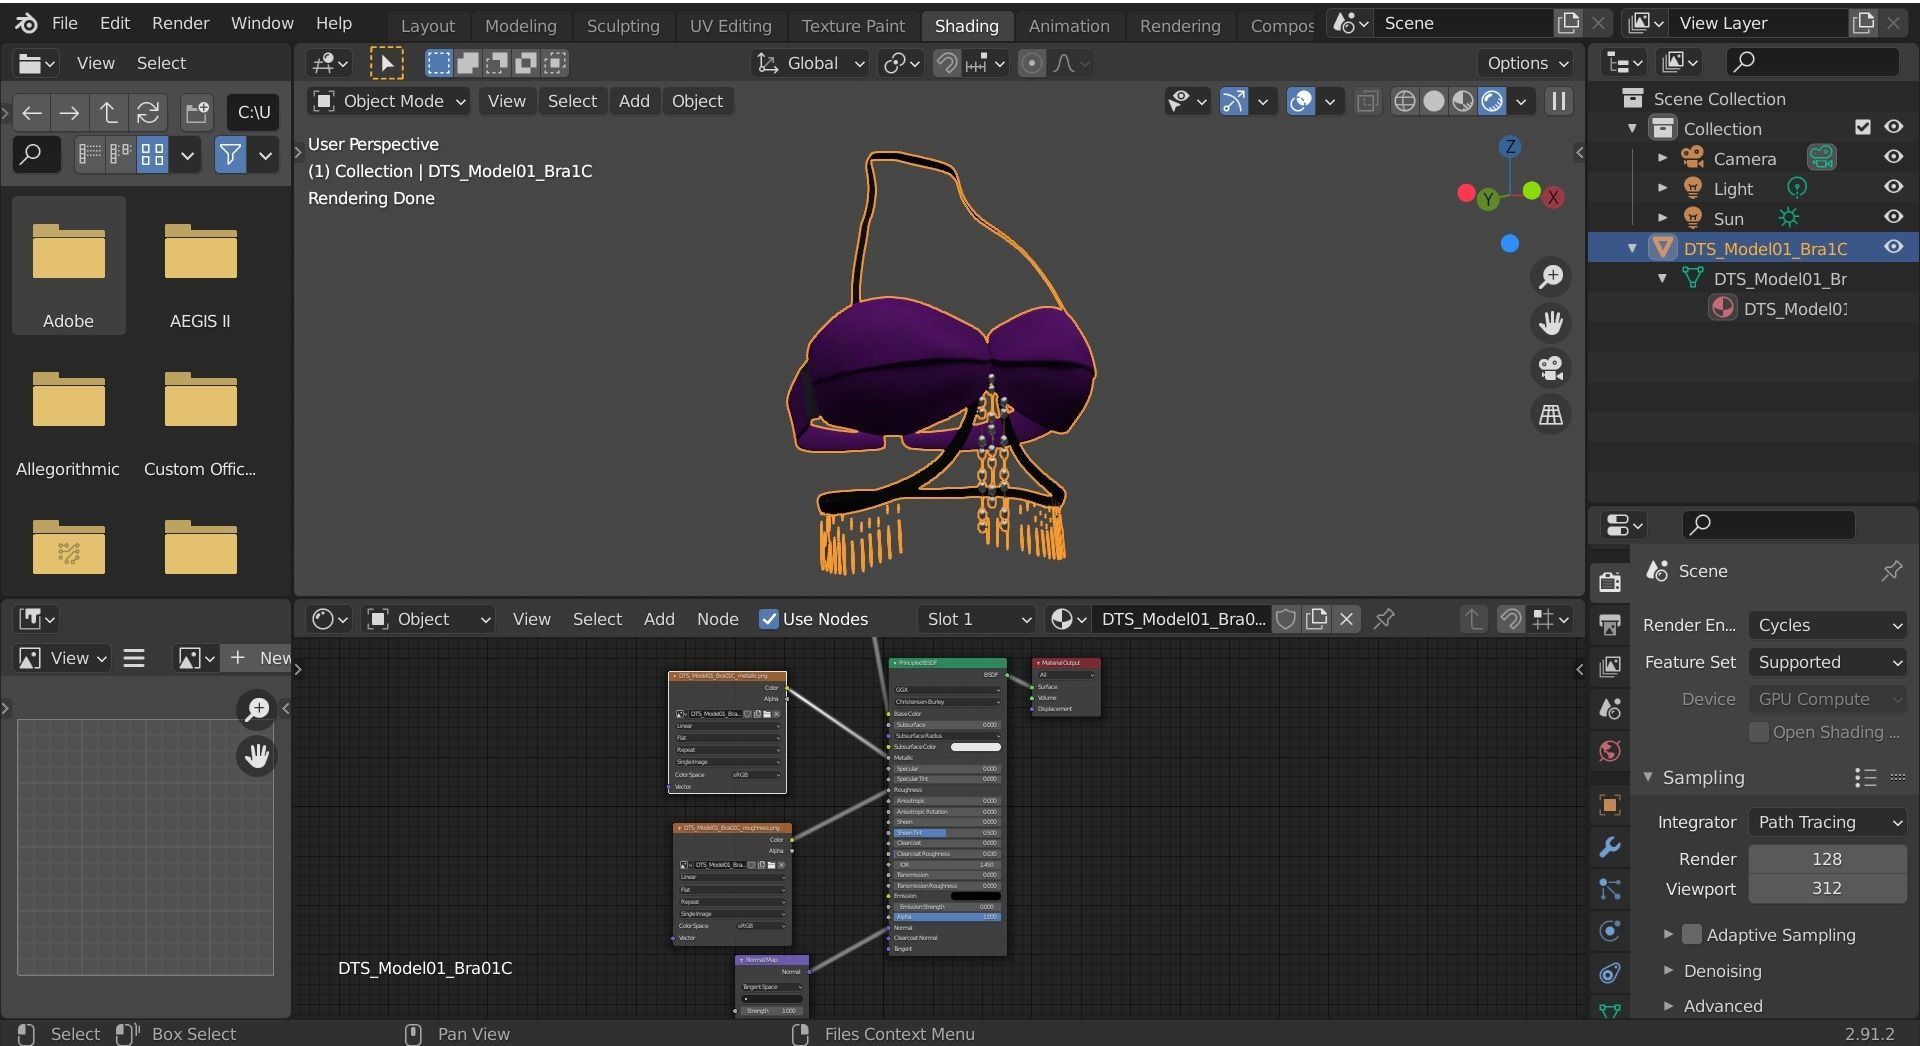
Task: Open Integrator Path Tracing dropdown
Action: click(x=1828, y=822)
